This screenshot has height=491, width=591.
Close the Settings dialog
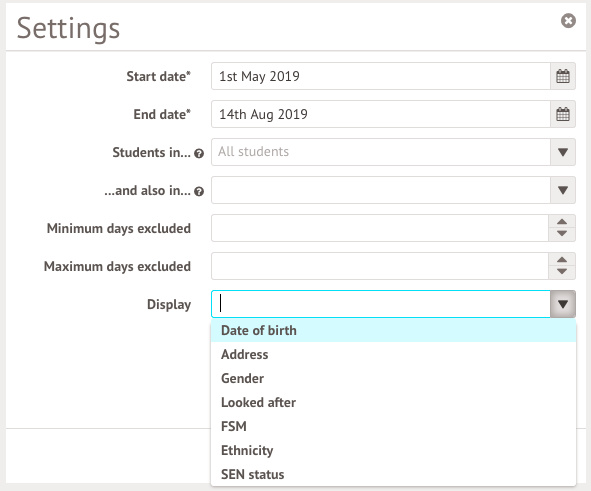coord(568,21)
